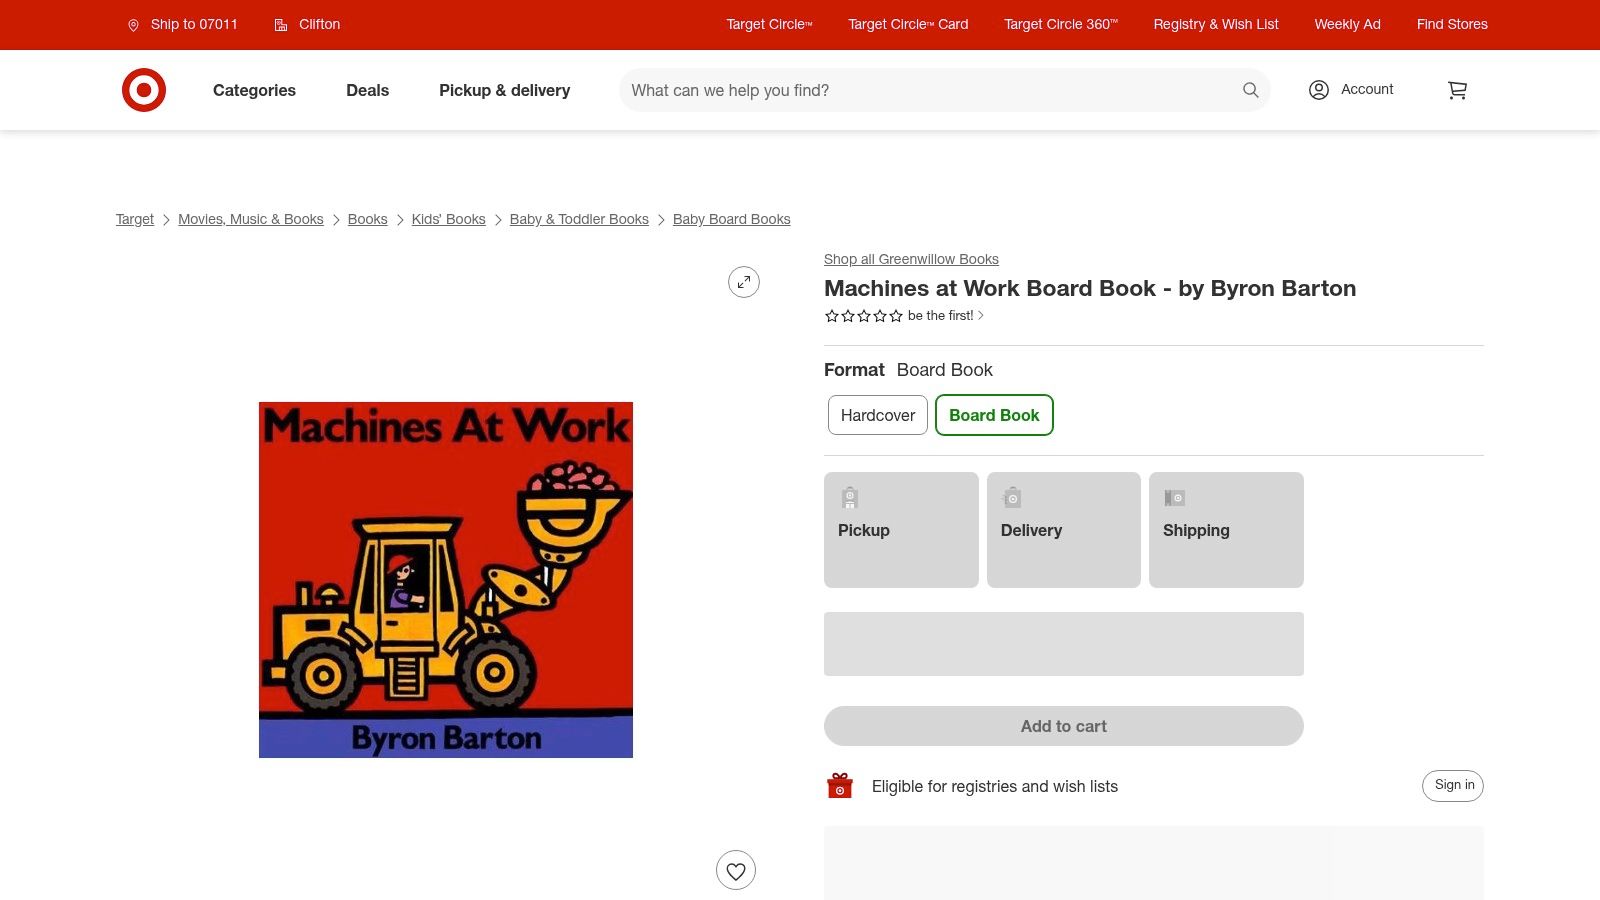The height and width of the screenshot is (900, 1600).
Task: Click the heart favorite icon
Action: coord(736,870)
